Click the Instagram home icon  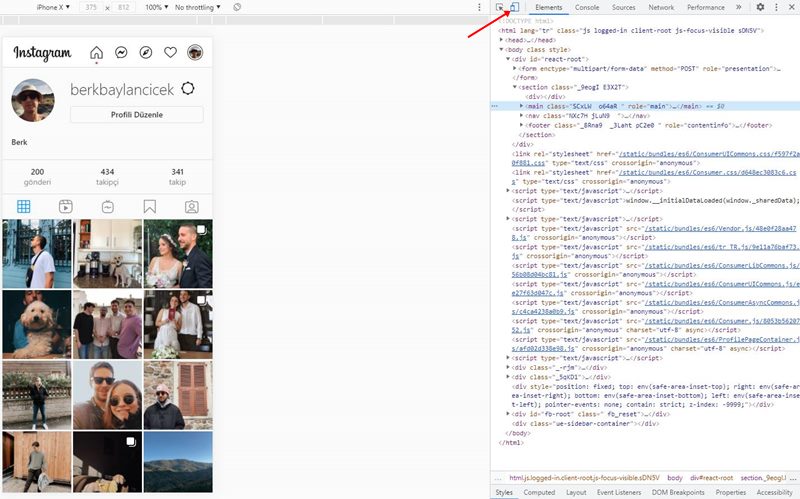click(x=96, y=53)
